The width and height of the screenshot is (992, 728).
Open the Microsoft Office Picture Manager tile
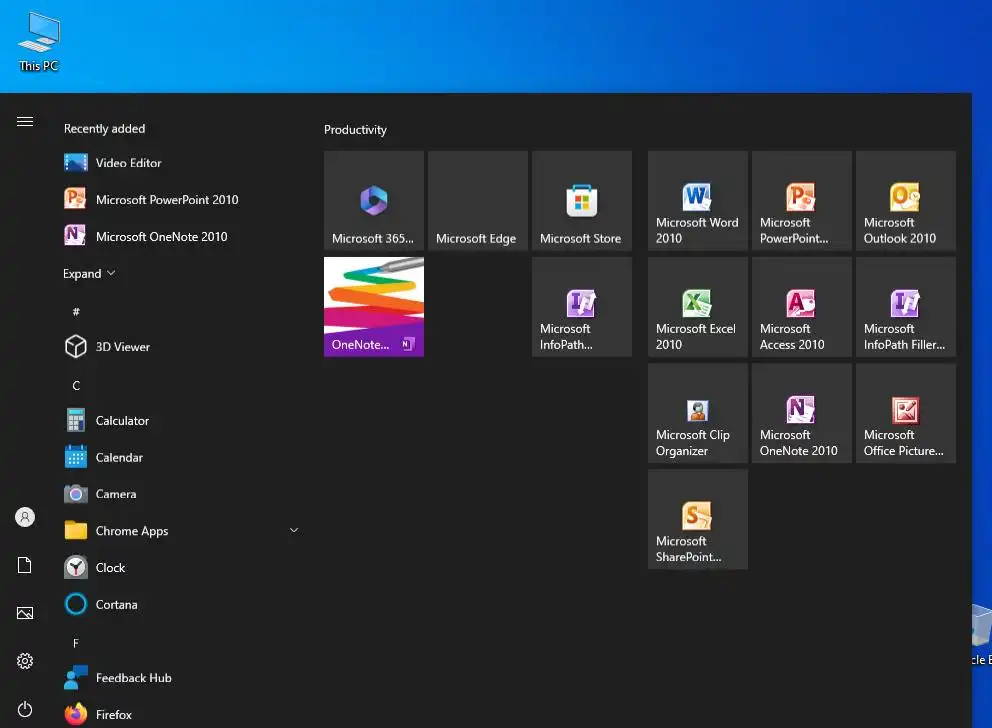pyautogui.click(x=906, y=413)
